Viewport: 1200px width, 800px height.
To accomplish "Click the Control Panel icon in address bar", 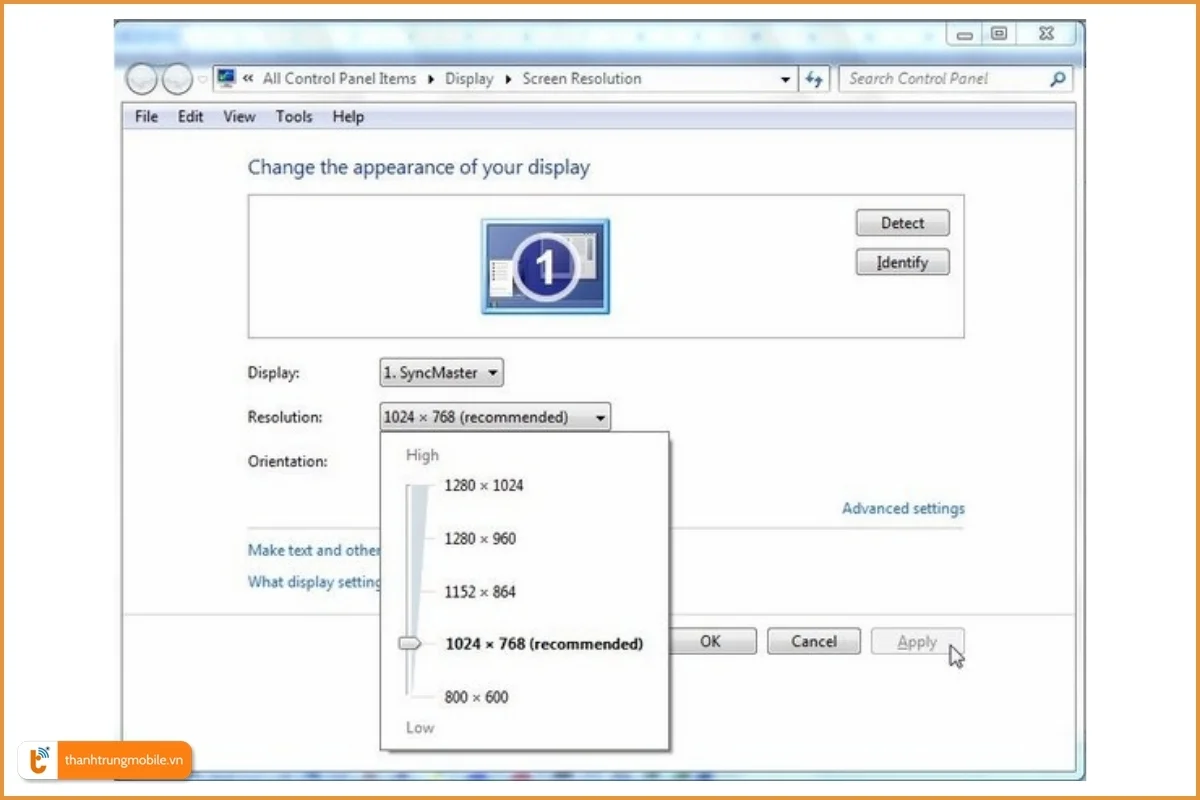I will (226, 78).
